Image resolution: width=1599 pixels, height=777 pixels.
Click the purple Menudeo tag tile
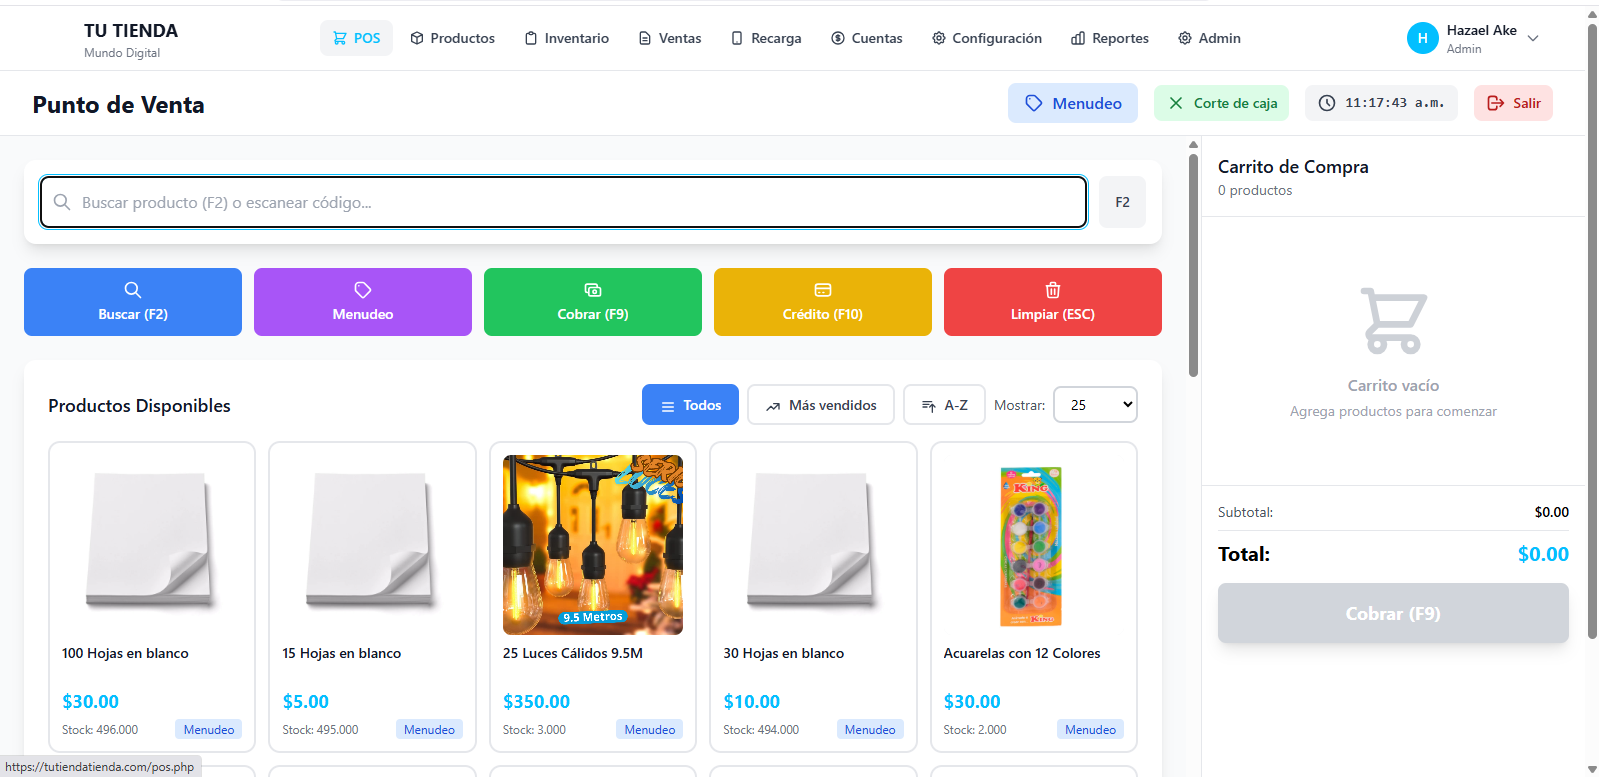tap(362, 302)
